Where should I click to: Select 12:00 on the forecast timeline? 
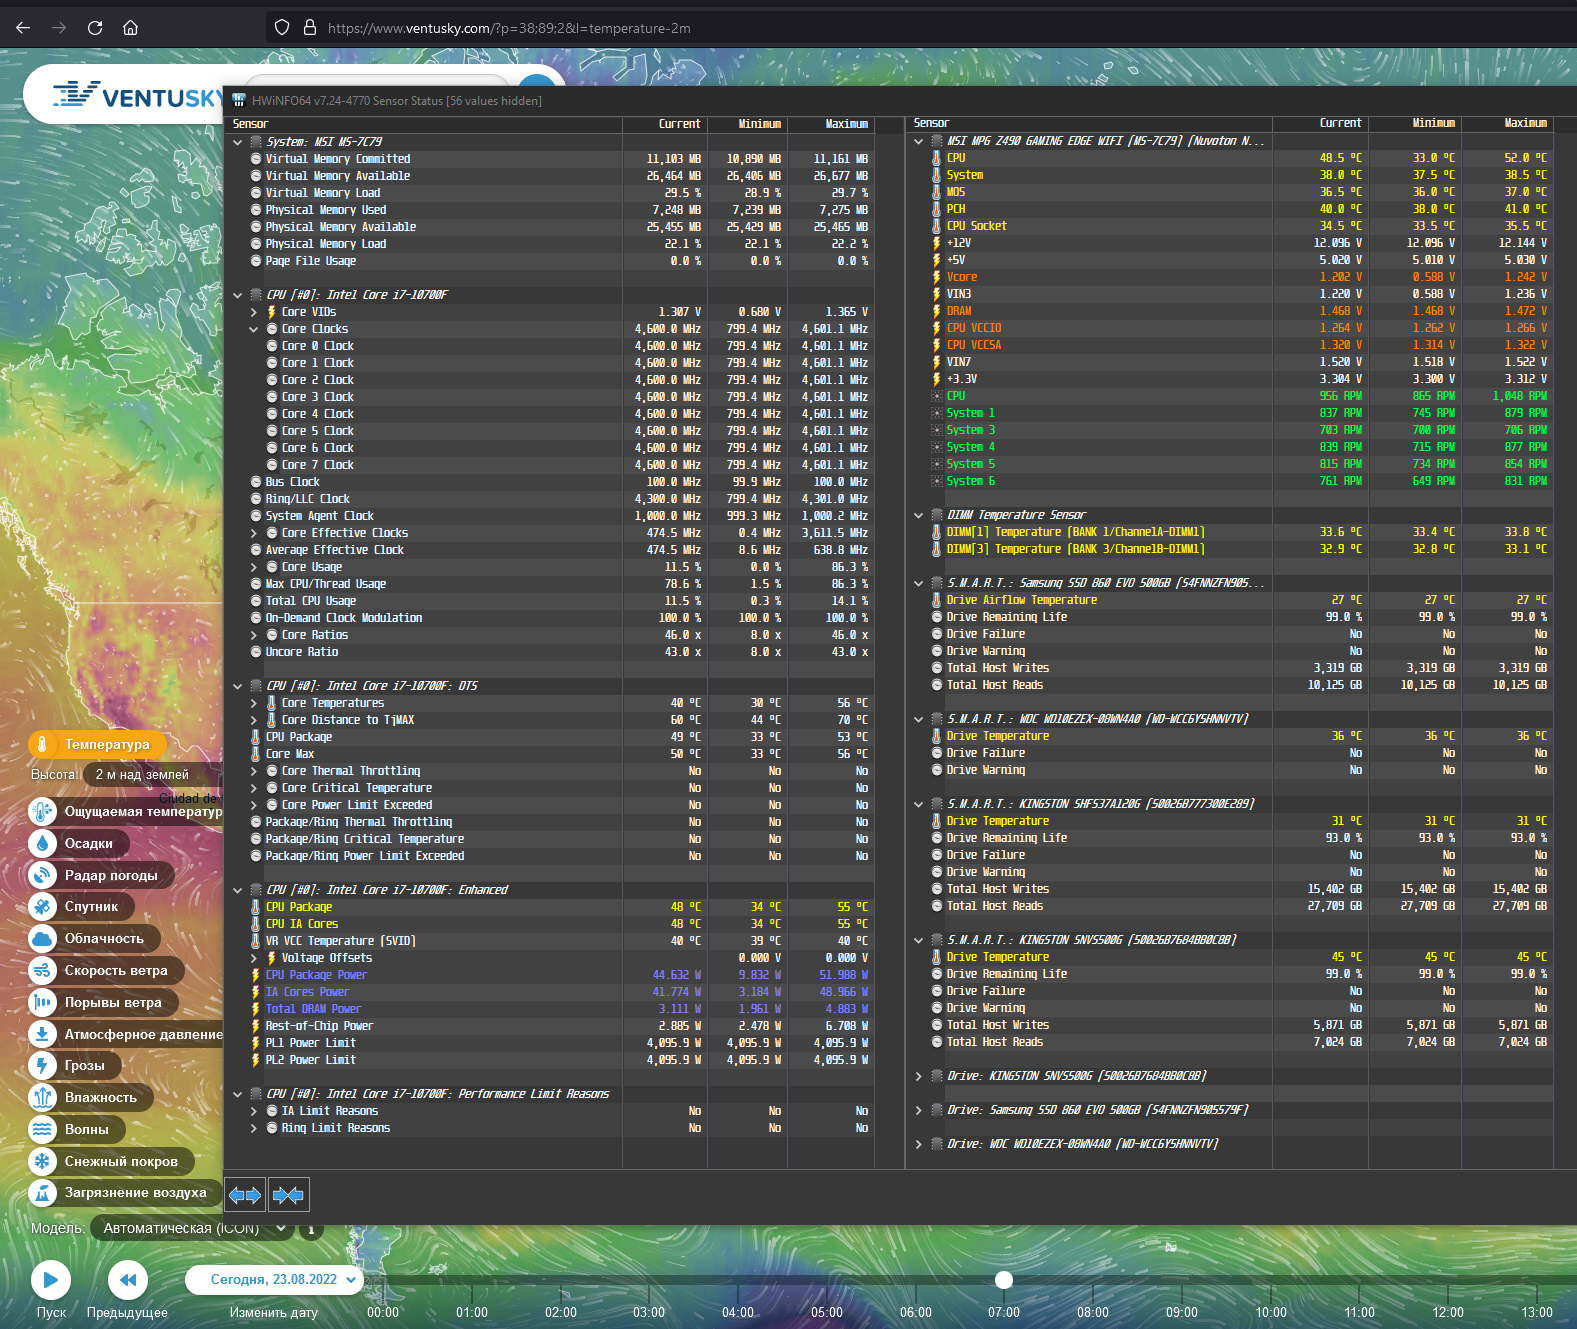point(1448,1312)
